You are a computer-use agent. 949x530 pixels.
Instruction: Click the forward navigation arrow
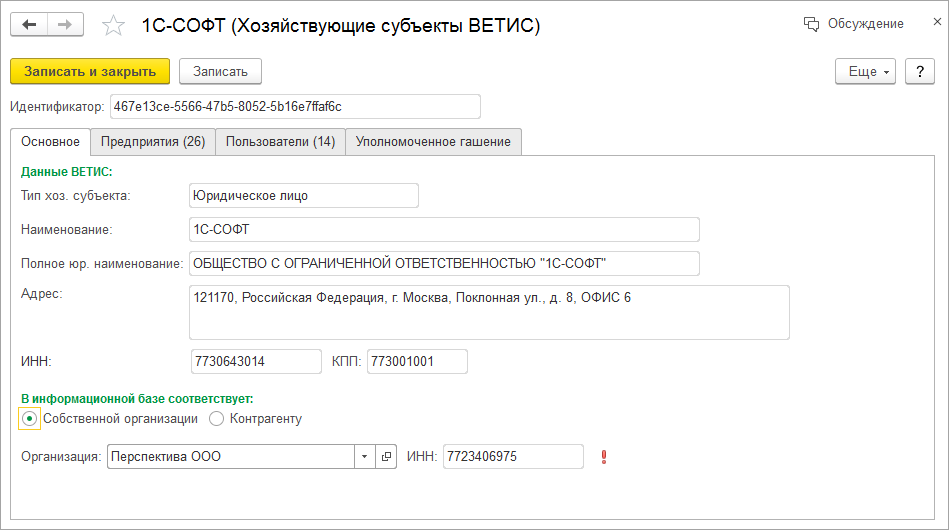click(66, 24)
